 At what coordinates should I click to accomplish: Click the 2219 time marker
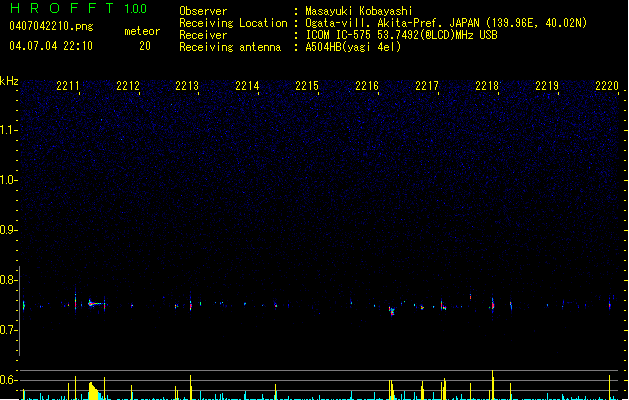pos(547,86)
